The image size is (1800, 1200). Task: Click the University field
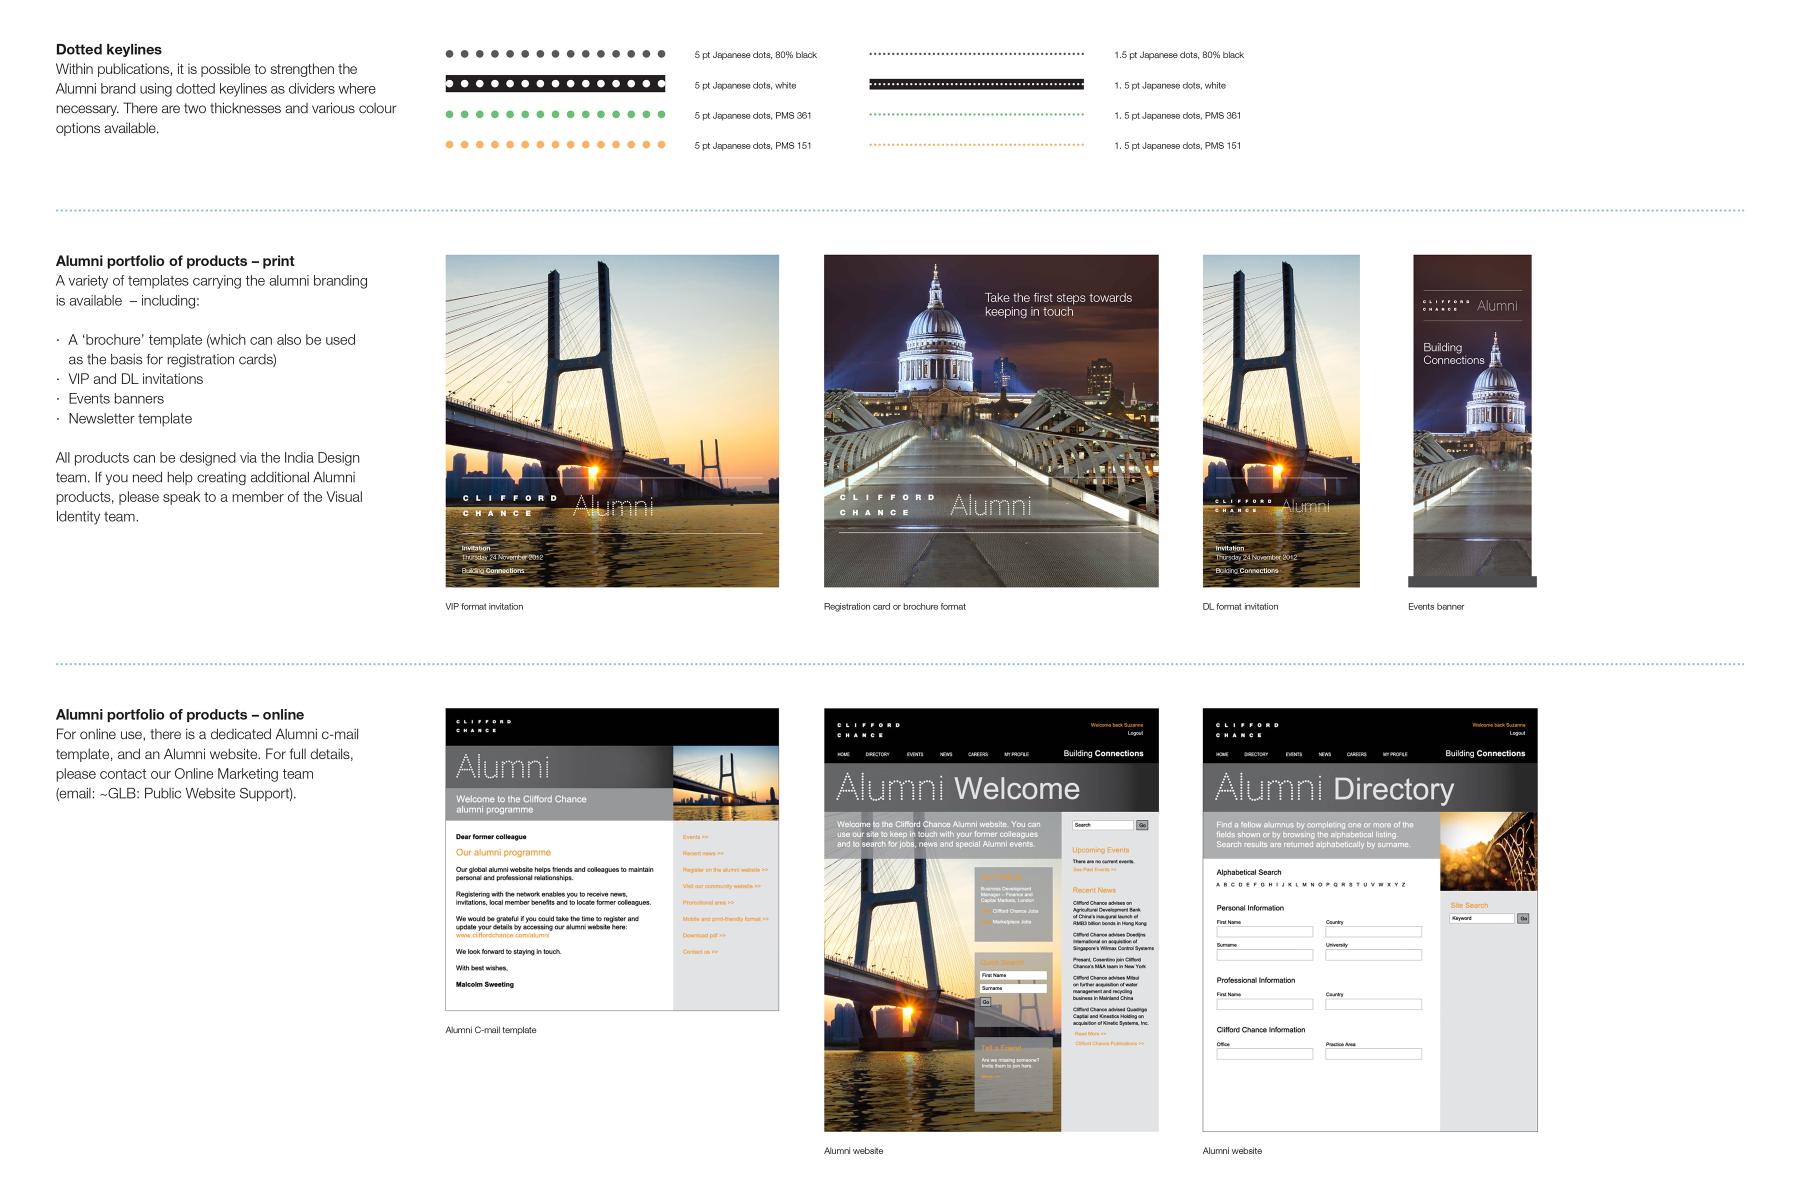[x=1373, y=955]
